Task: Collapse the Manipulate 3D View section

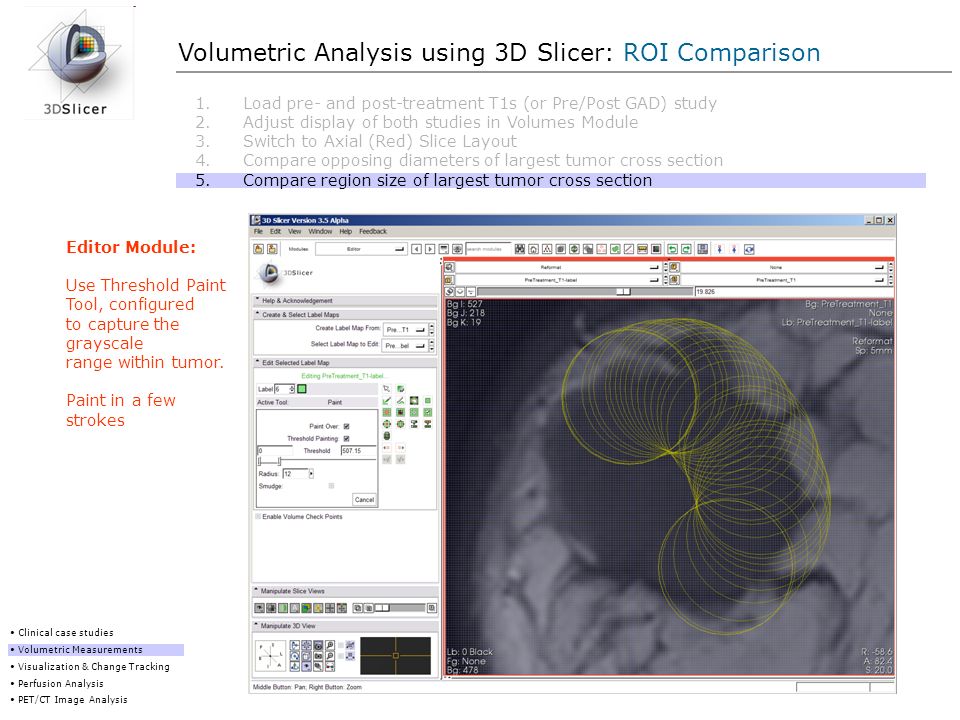Action: [x=345, y=626]
